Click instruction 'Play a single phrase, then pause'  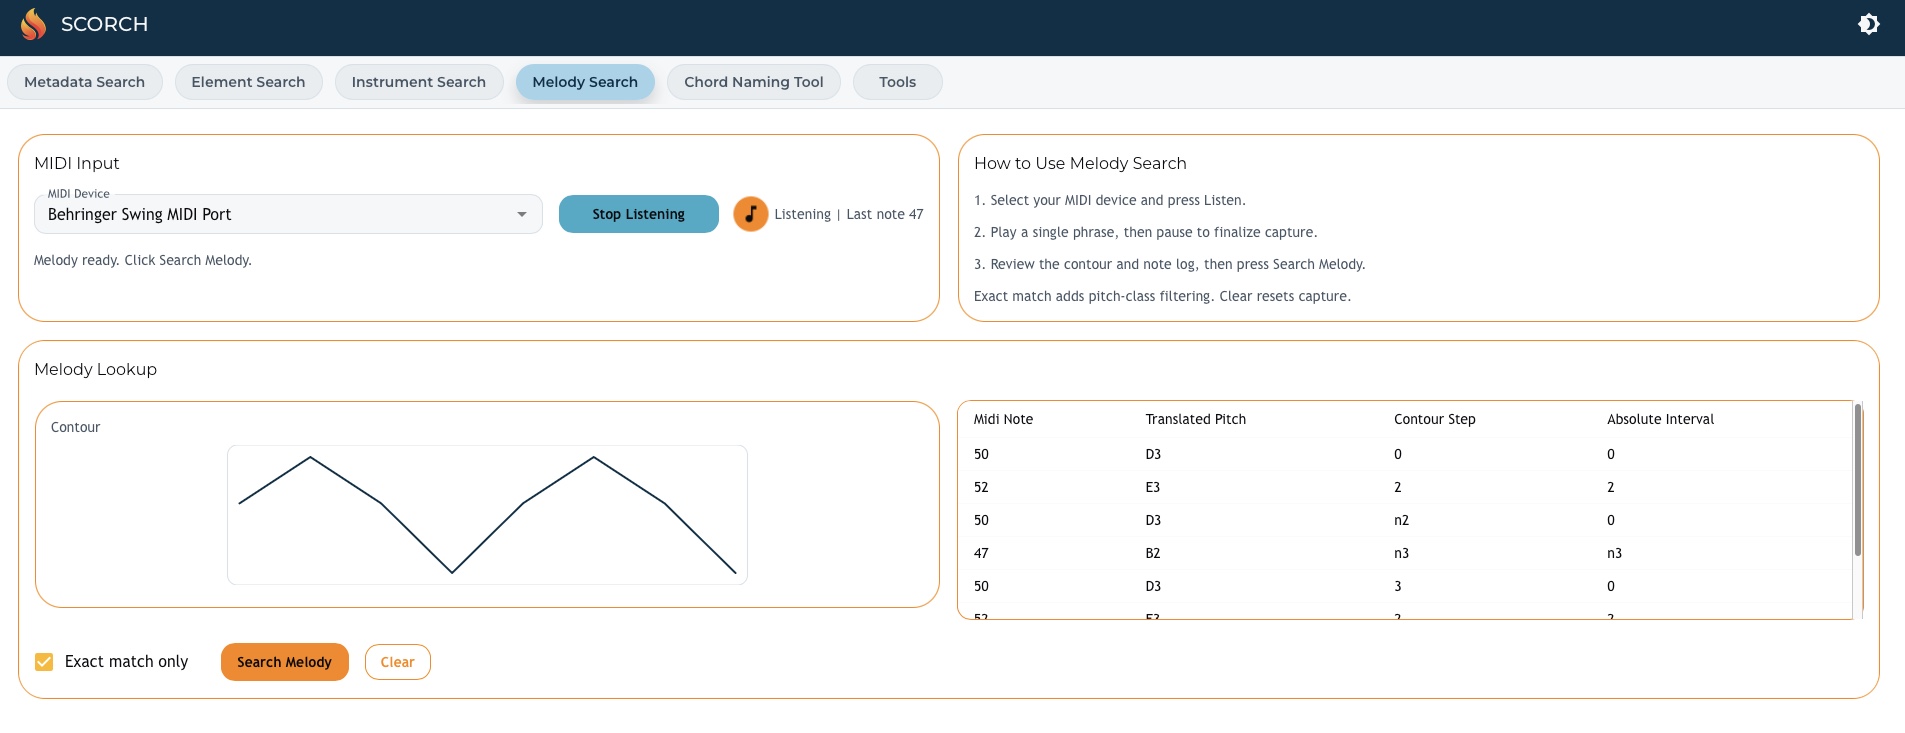pyautogui.click(x=1146, y=232)
